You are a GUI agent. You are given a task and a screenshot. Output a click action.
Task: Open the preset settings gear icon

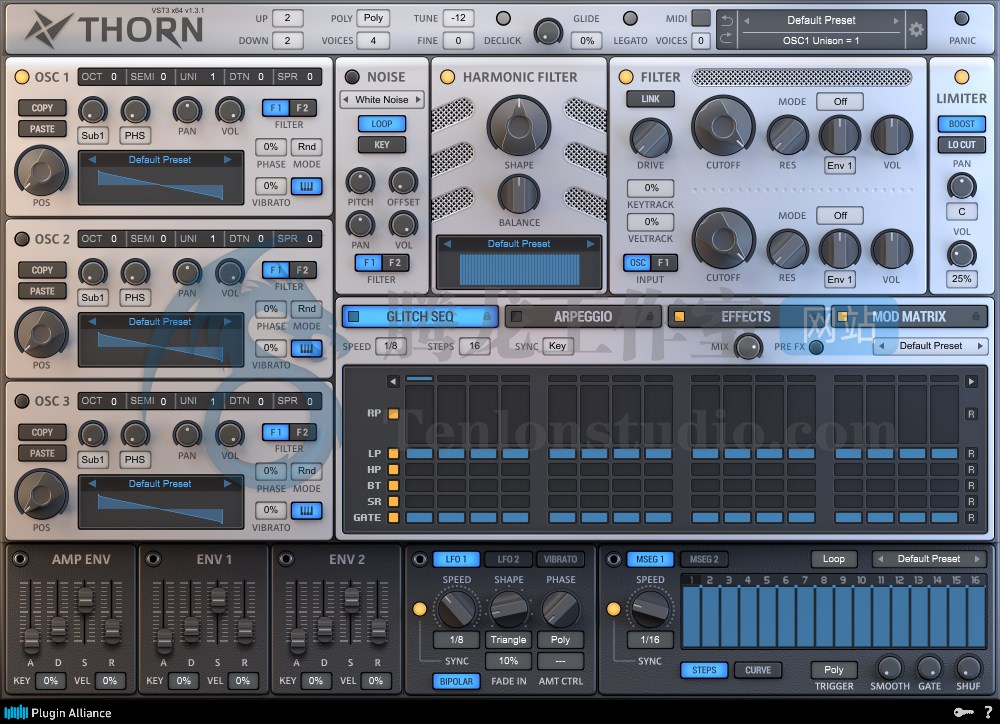916,29
